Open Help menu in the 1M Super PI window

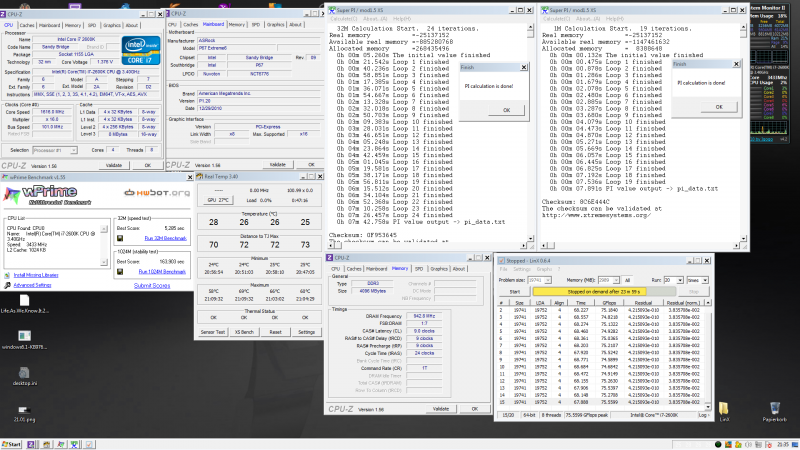[x=614, y=19]
